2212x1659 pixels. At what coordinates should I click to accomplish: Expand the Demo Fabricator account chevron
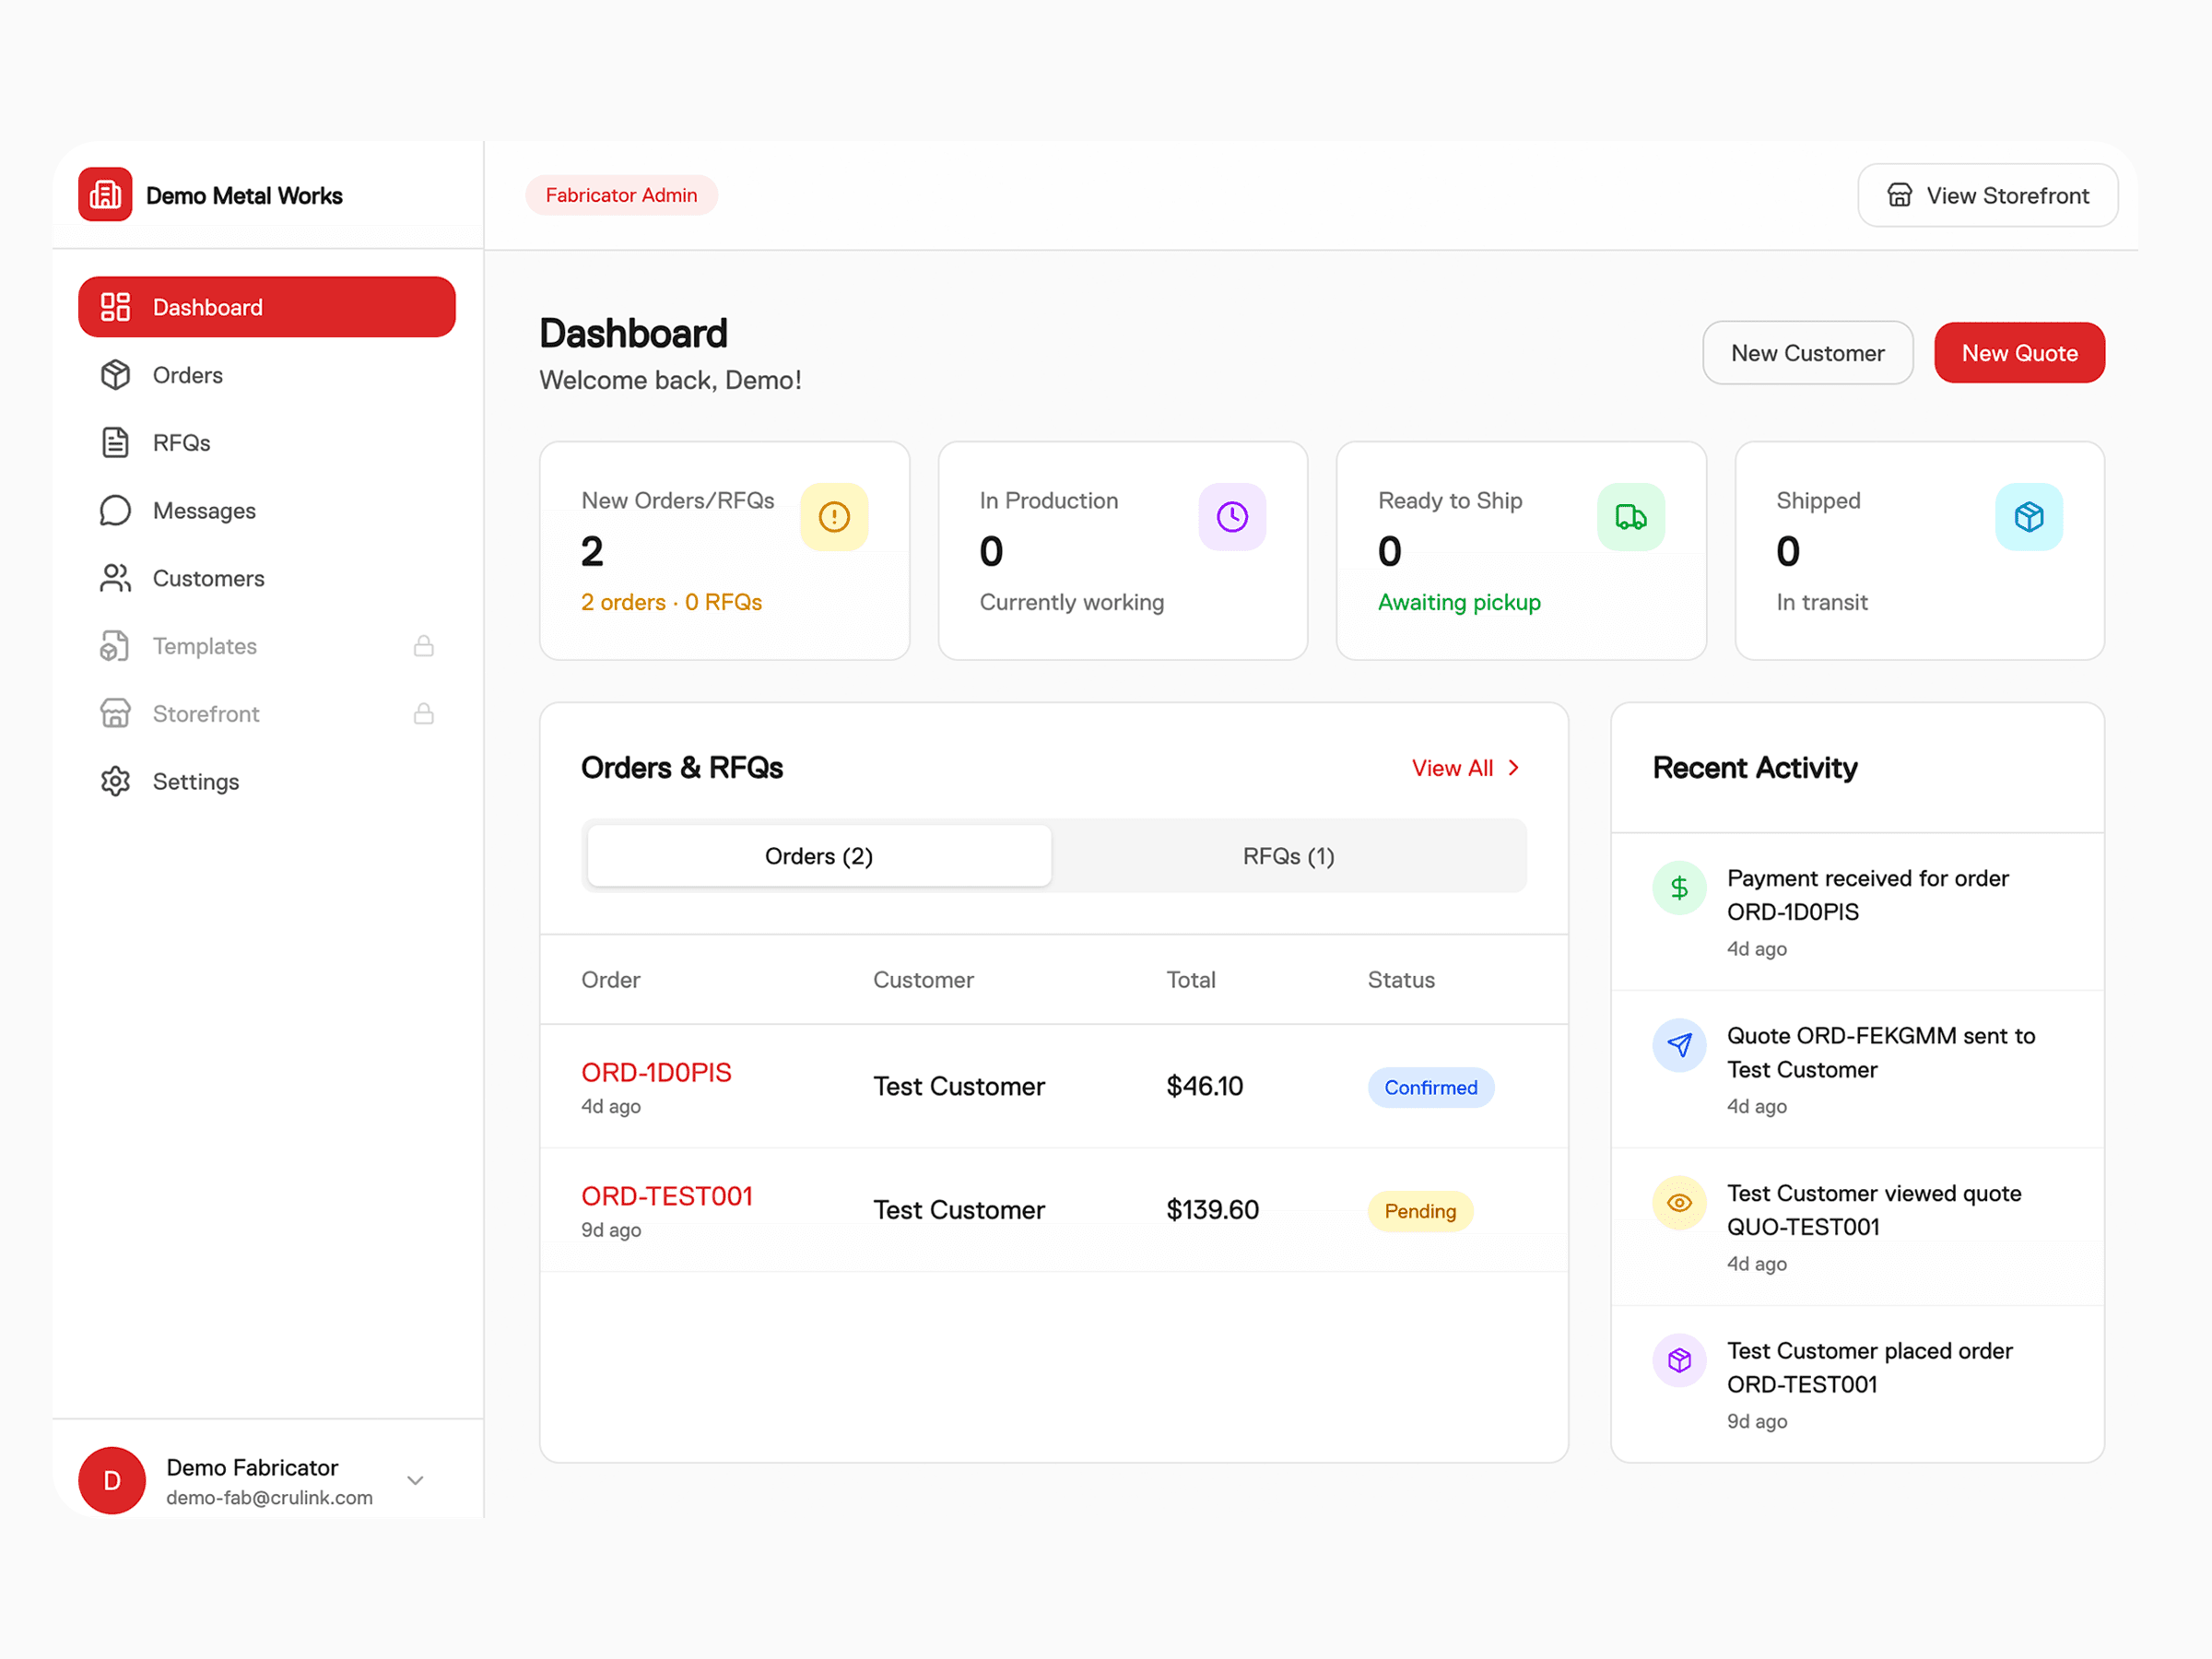415,1480
